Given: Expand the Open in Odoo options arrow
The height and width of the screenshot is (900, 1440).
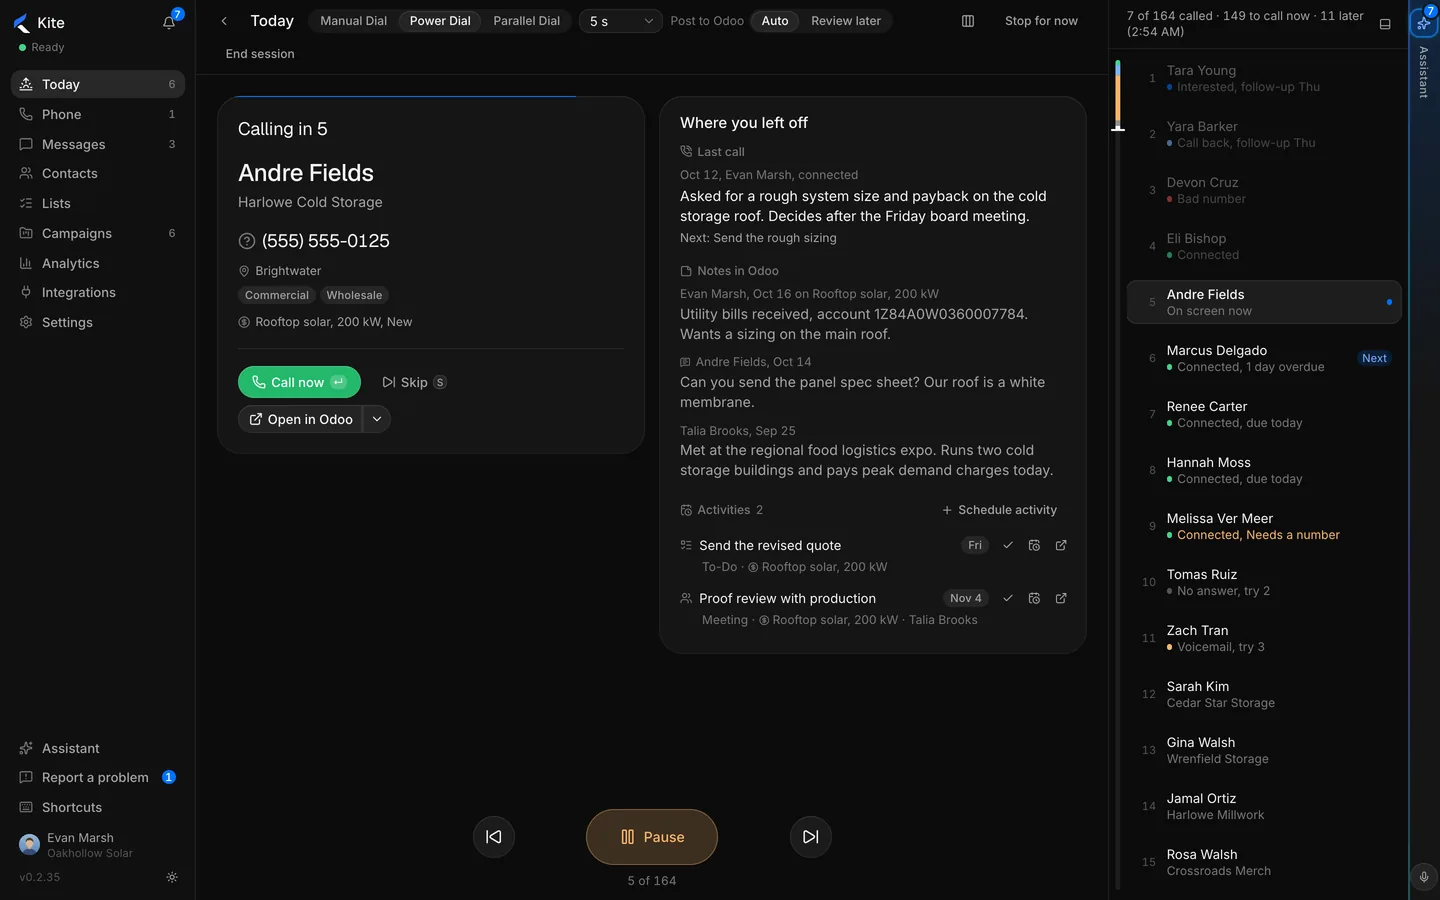Looking at the screenshot, I should [377, 419].
